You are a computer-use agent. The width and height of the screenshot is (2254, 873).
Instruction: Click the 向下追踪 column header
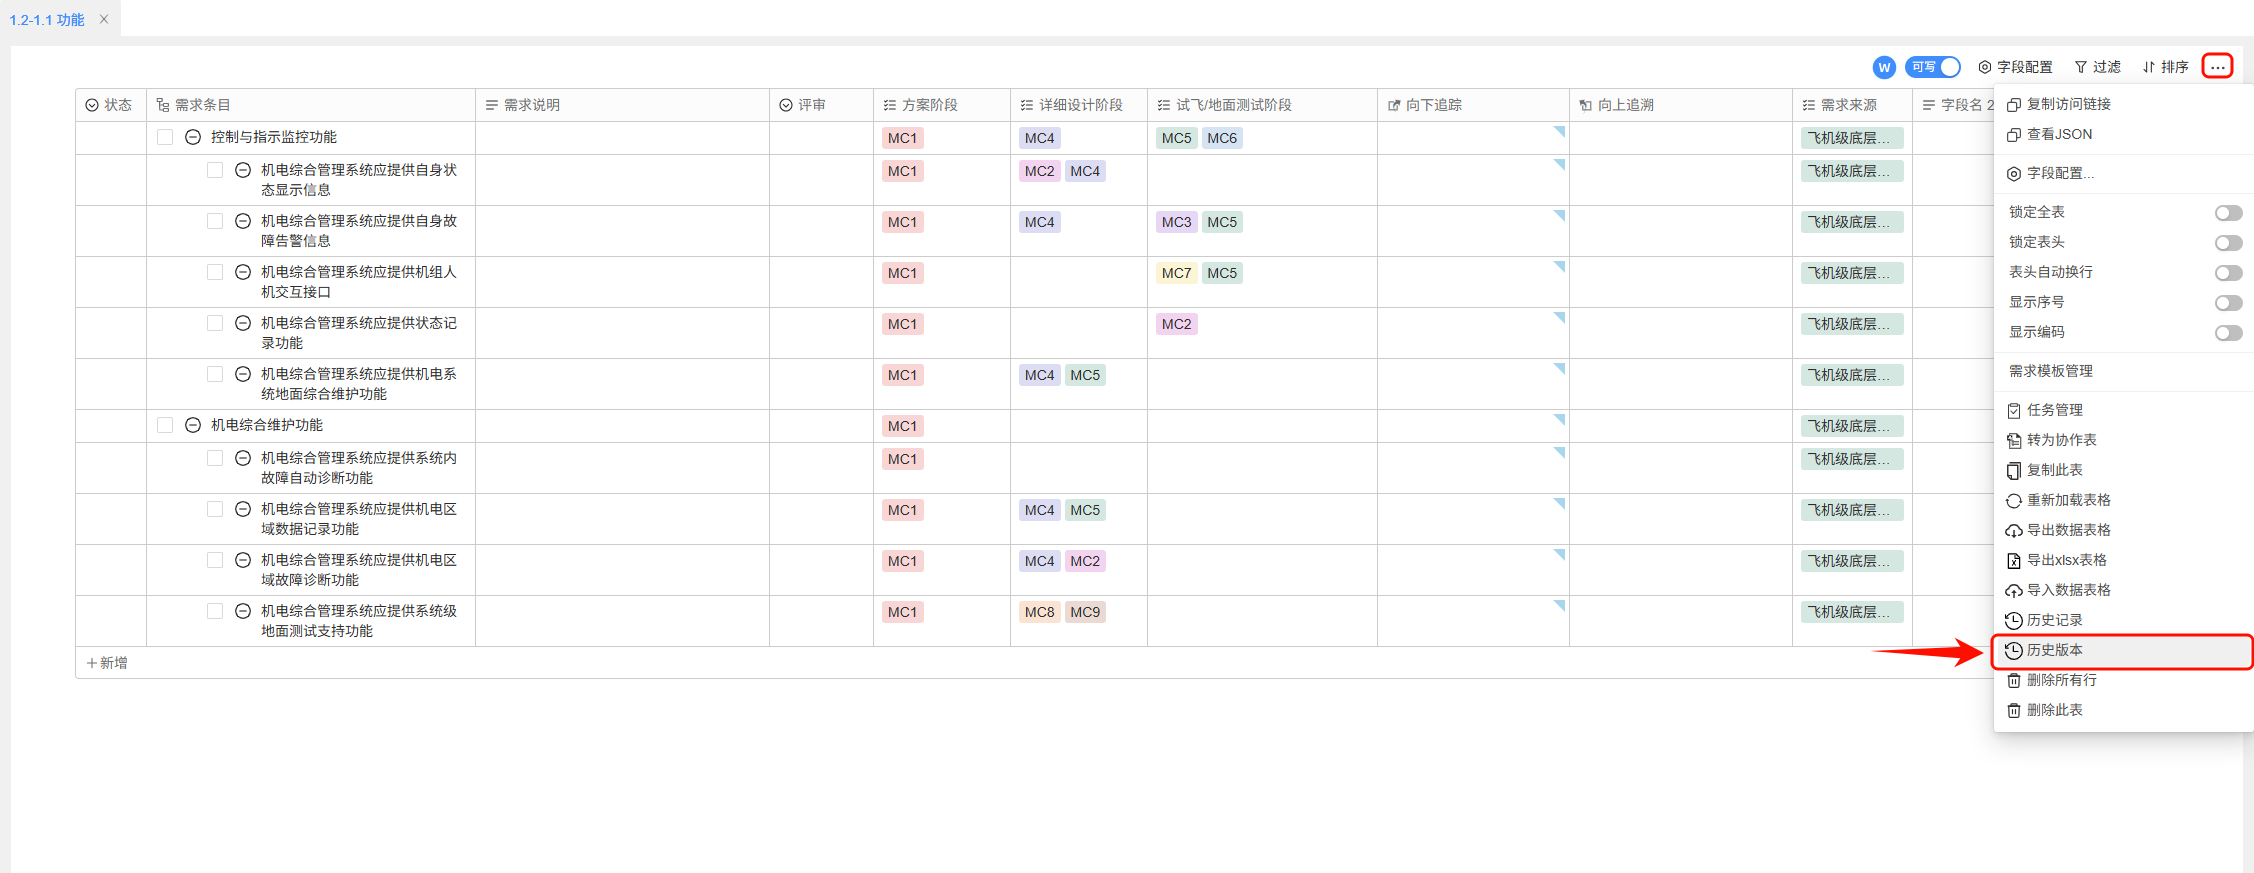coord(1473,105)
